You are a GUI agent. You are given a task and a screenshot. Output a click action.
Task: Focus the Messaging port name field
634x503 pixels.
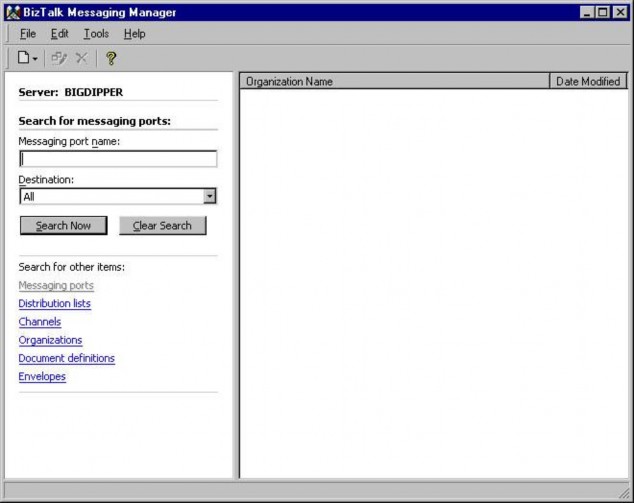tap(118, 159)
